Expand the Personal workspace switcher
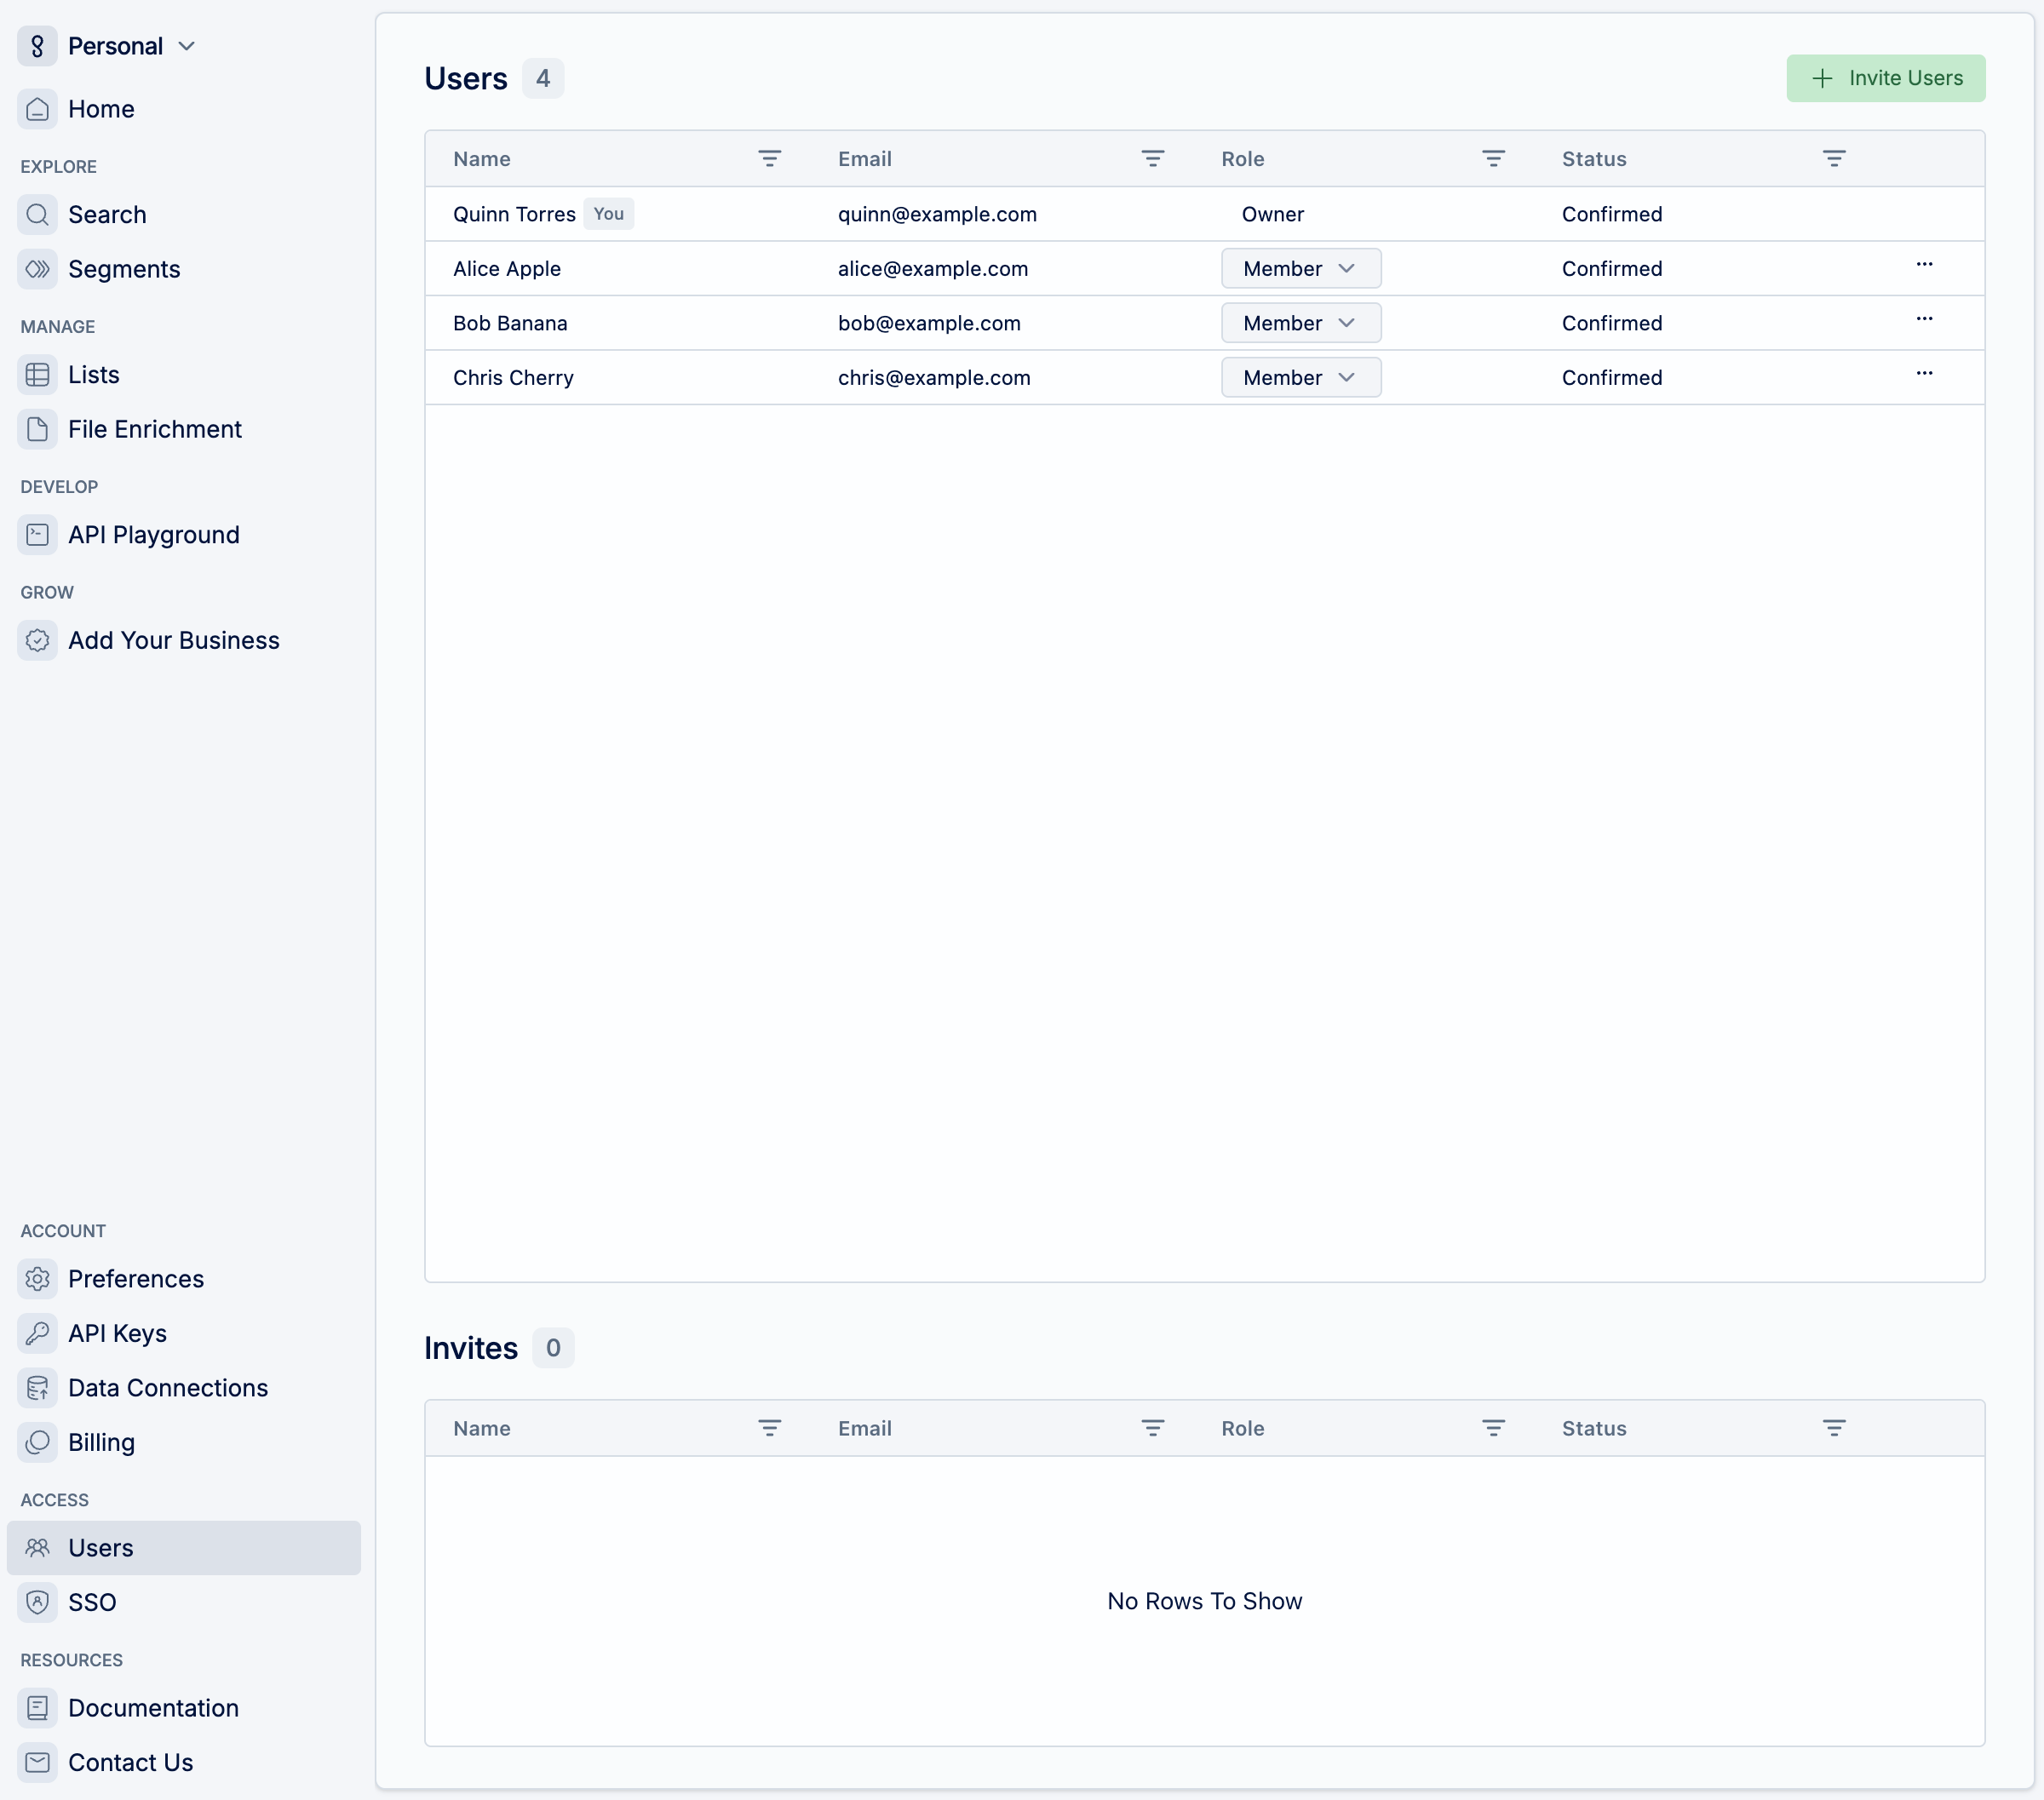This screenshot has height=1800, width=2044. (x=130, y=46)
